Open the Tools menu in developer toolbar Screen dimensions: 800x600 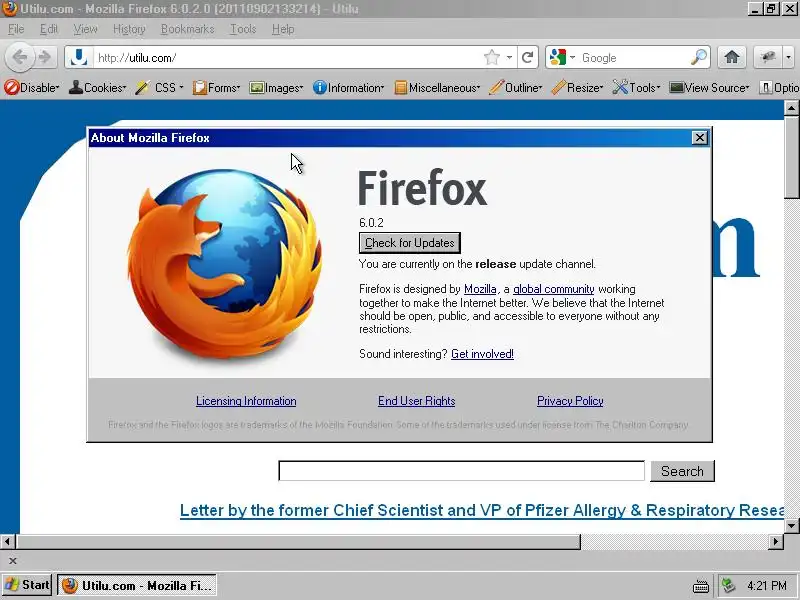[637, 88]
